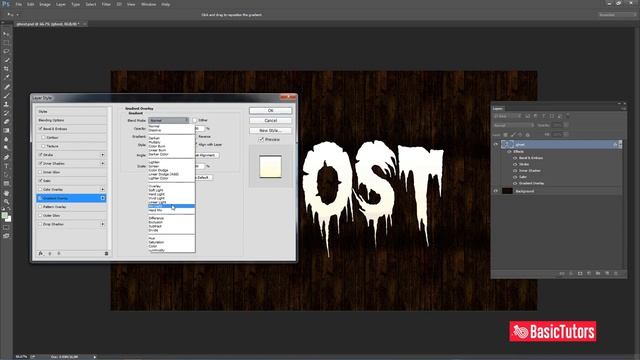The image size is (640, 360).
Task: Choose Multiply from blend mode list
Action: point(154,142)
